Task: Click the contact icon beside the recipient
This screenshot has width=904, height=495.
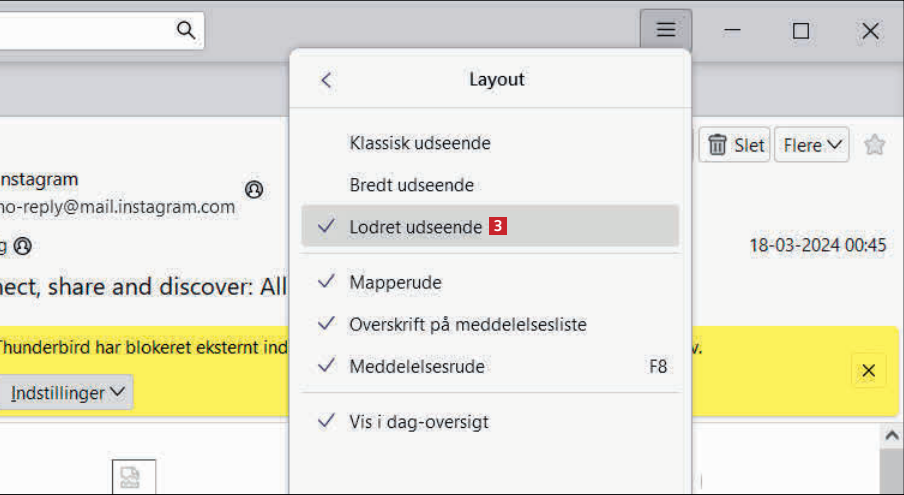Action: click(x=22, y=245)
